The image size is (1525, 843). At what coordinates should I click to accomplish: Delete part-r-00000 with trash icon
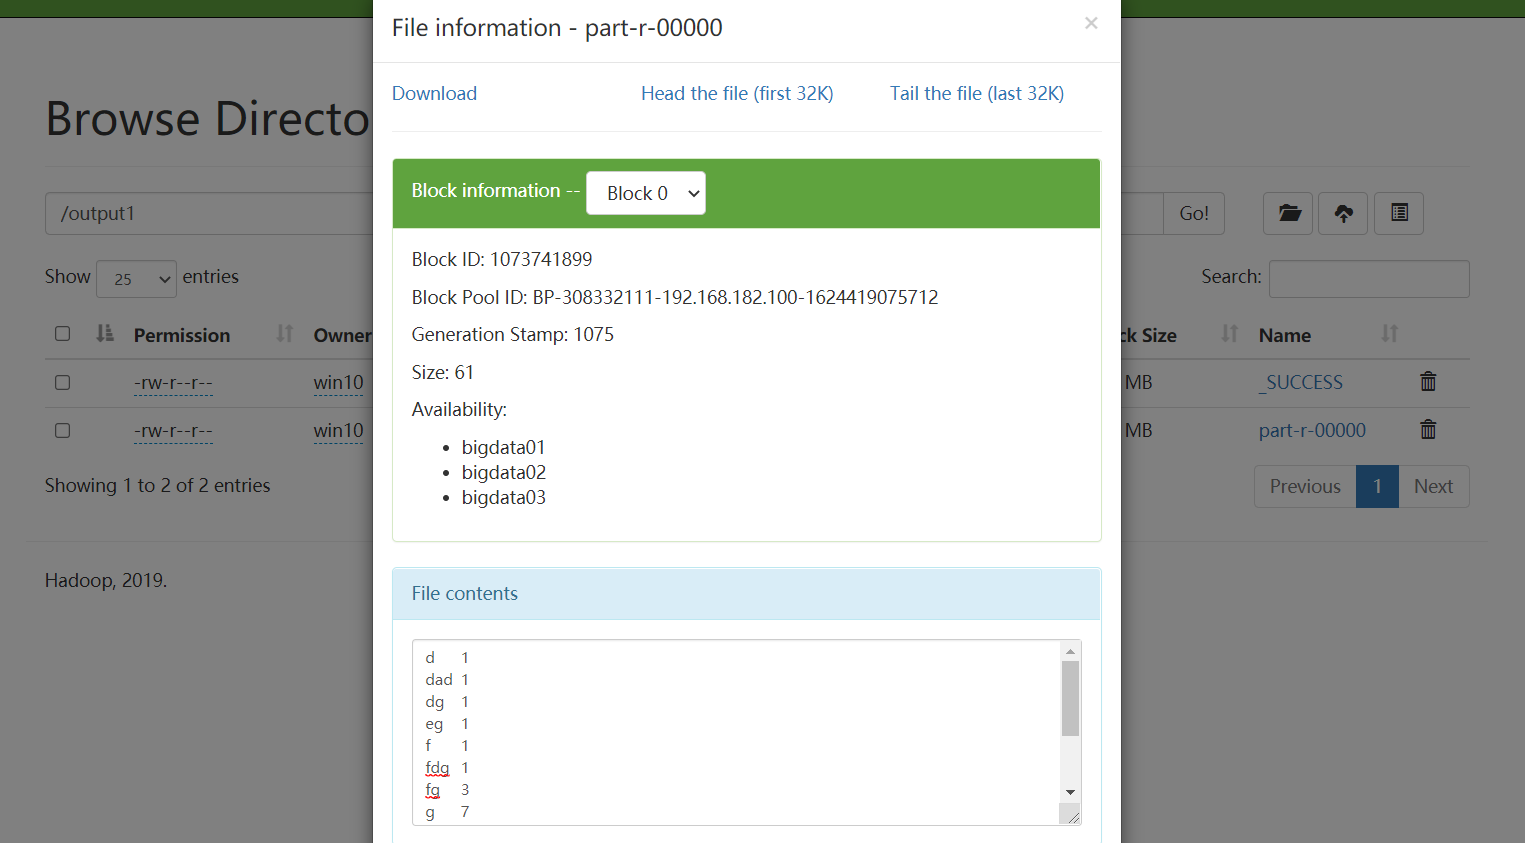(x=1428, y=429)
